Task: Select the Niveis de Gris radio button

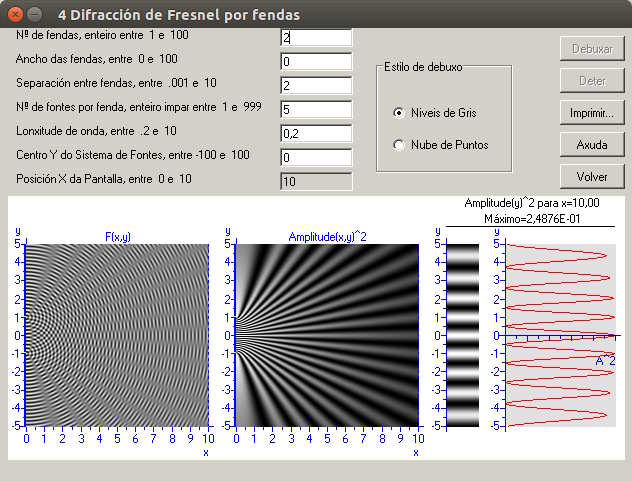Action: (400, 113)
